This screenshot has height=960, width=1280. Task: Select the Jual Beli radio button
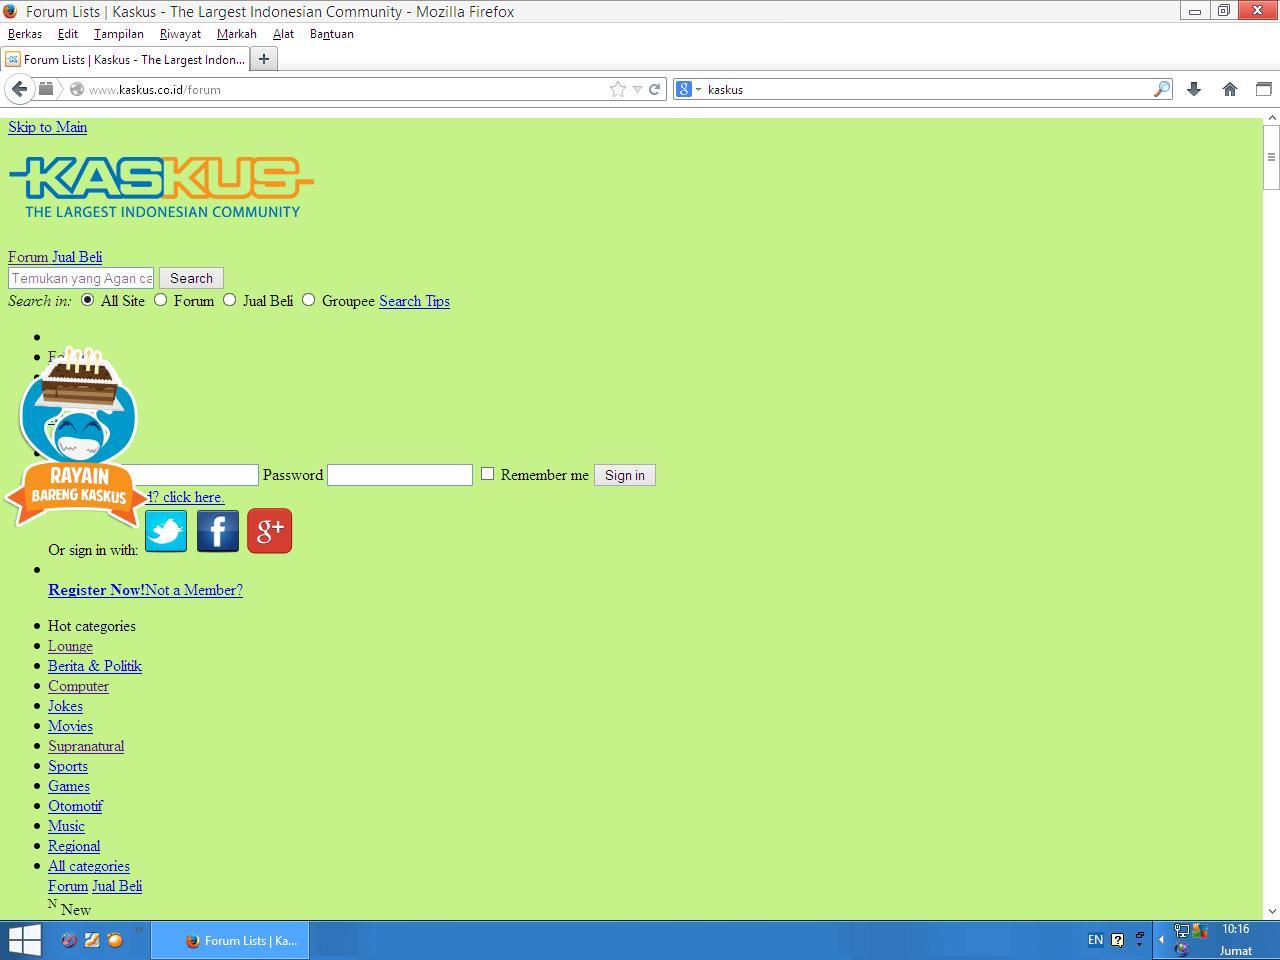(229, 300)
